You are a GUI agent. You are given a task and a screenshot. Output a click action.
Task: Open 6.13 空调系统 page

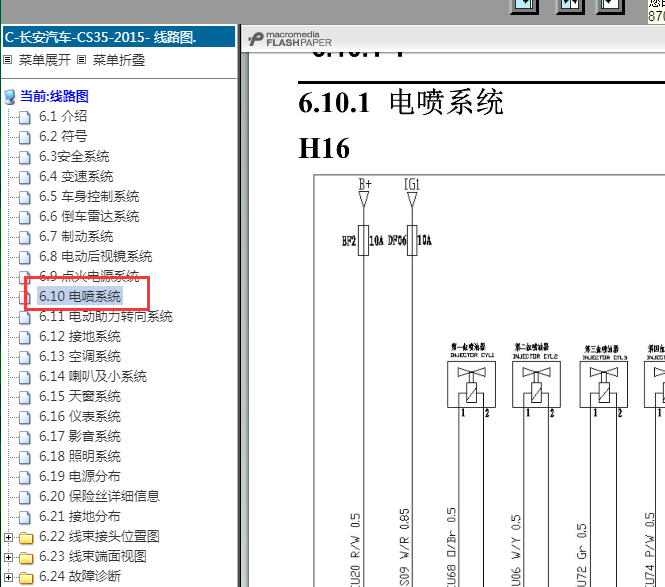(80, 356)
